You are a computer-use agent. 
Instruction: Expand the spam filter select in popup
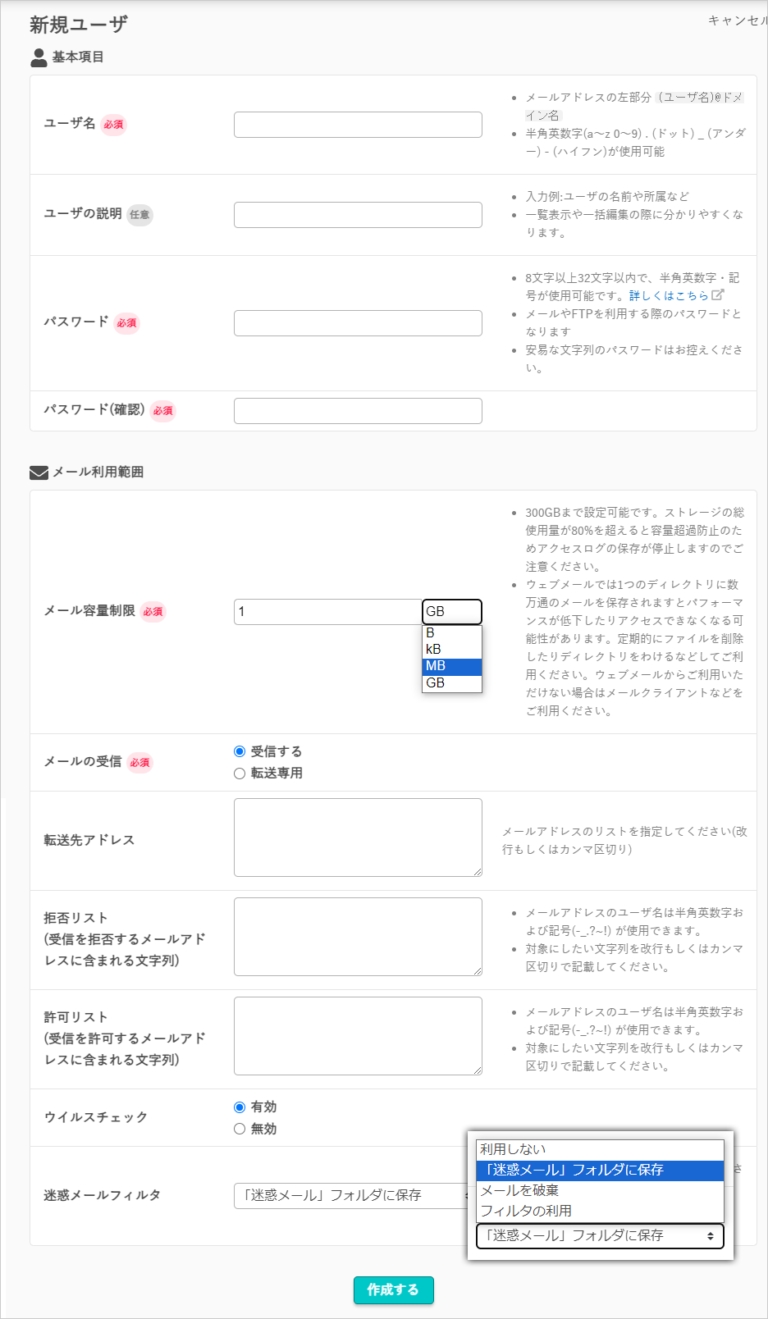point(599,1236)
